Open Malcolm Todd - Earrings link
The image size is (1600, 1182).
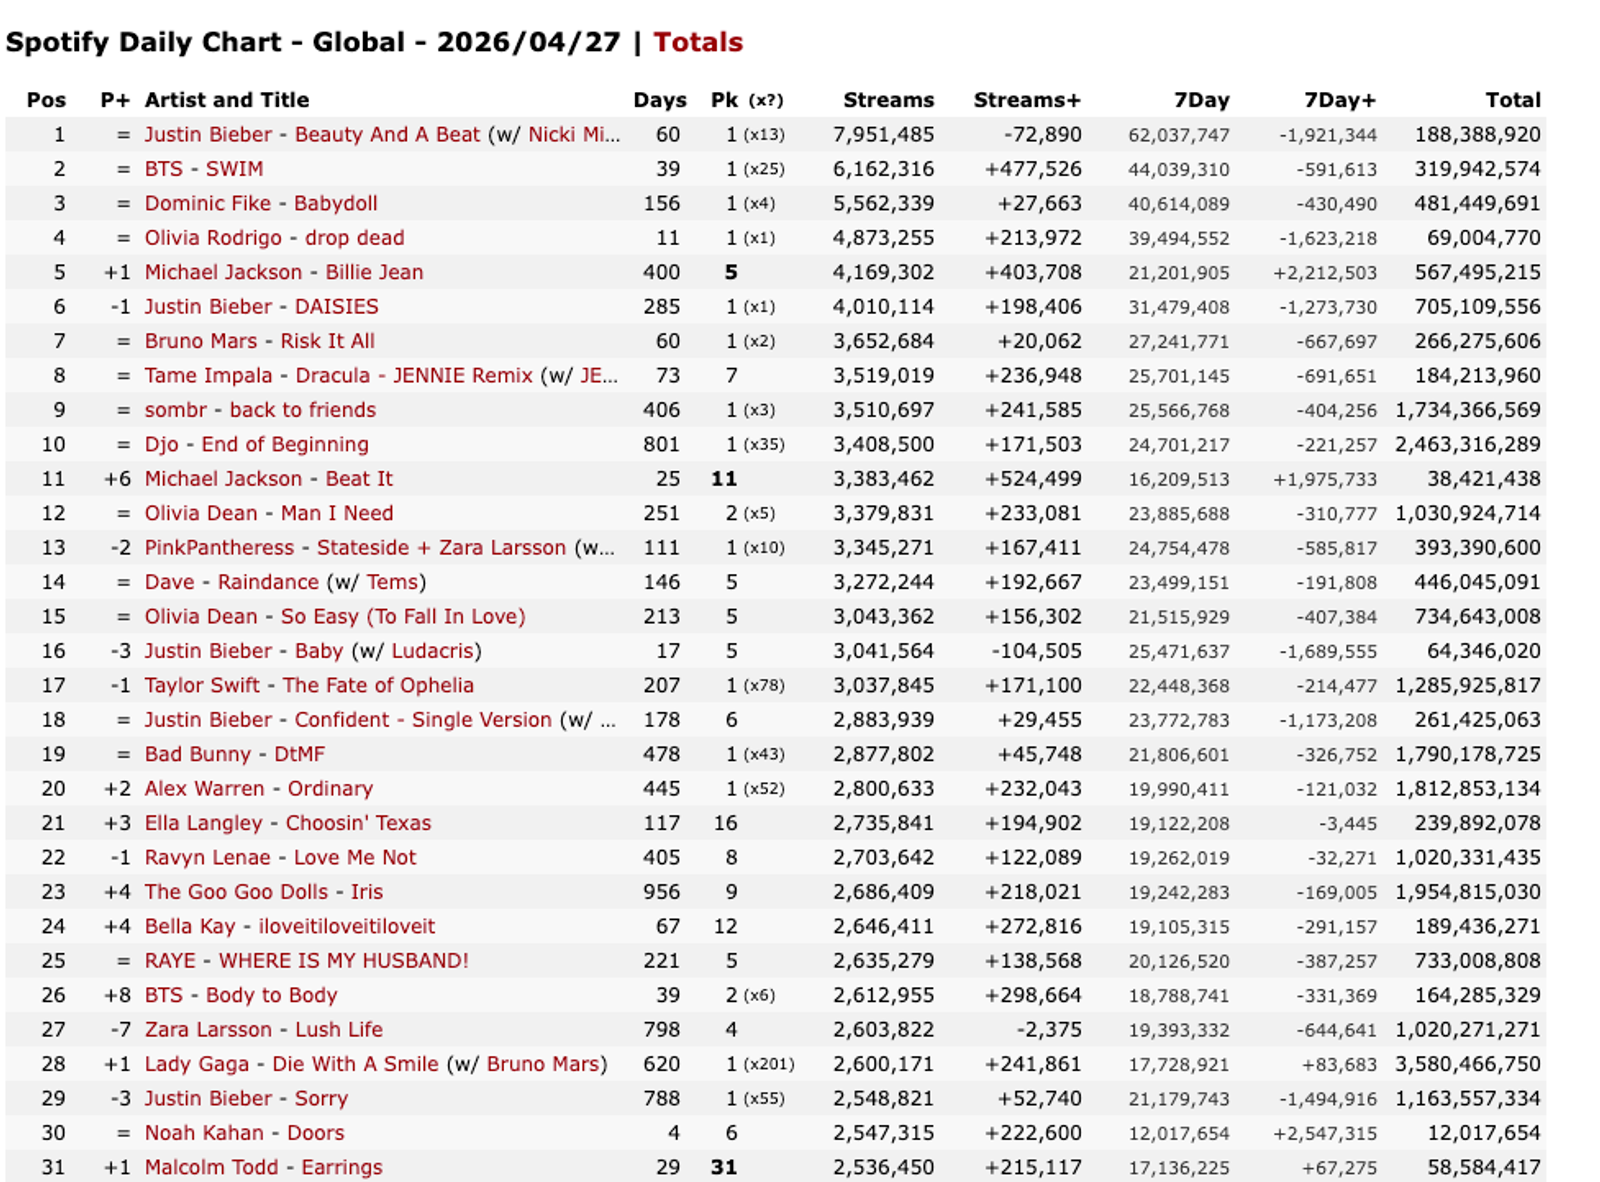click(x=264, y=1167)
